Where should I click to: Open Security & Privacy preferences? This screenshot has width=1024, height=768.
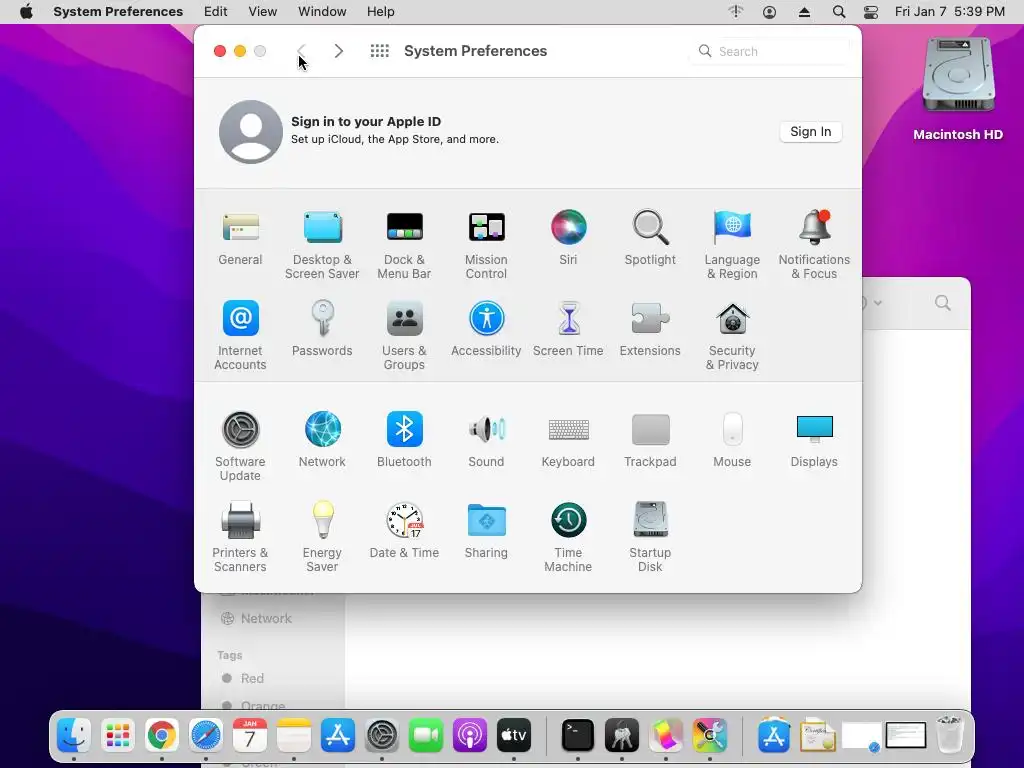click(x=732, y=336)
